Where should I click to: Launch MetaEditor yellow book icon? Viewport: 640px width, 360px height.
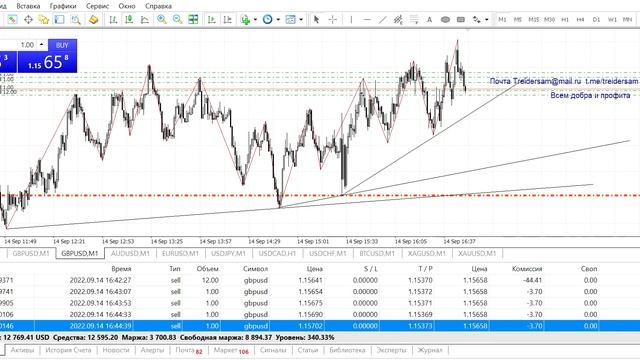(x=93, y=19)
